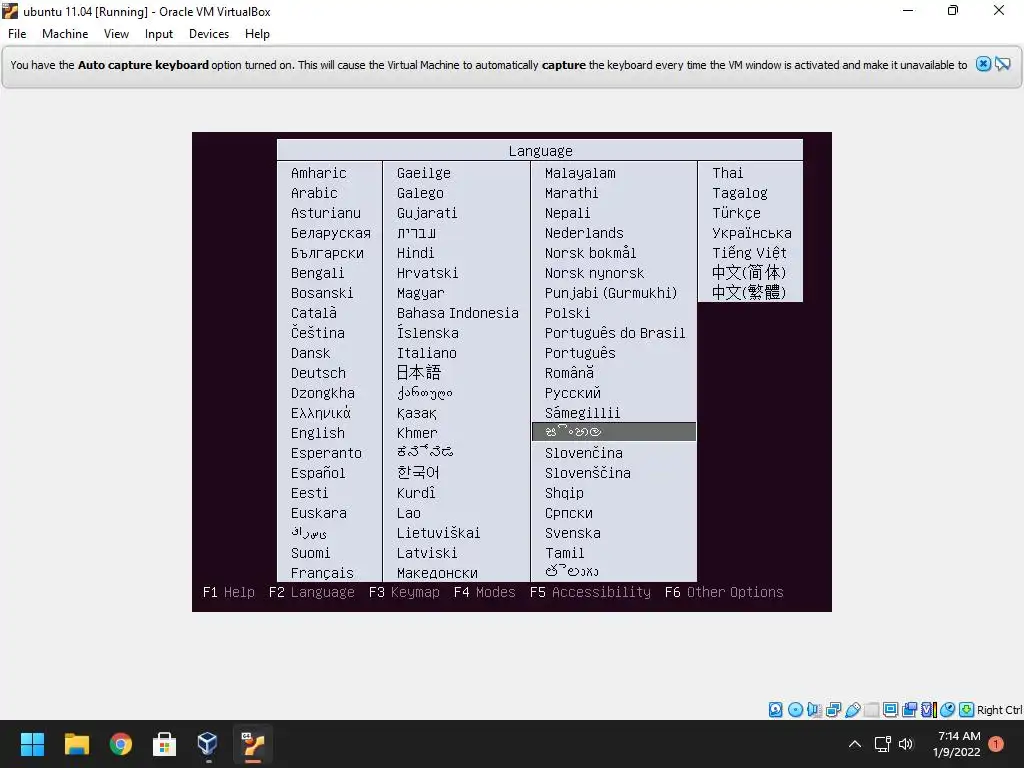
Task: Select 中文(简体) from the language list
Action: (748, 272)
